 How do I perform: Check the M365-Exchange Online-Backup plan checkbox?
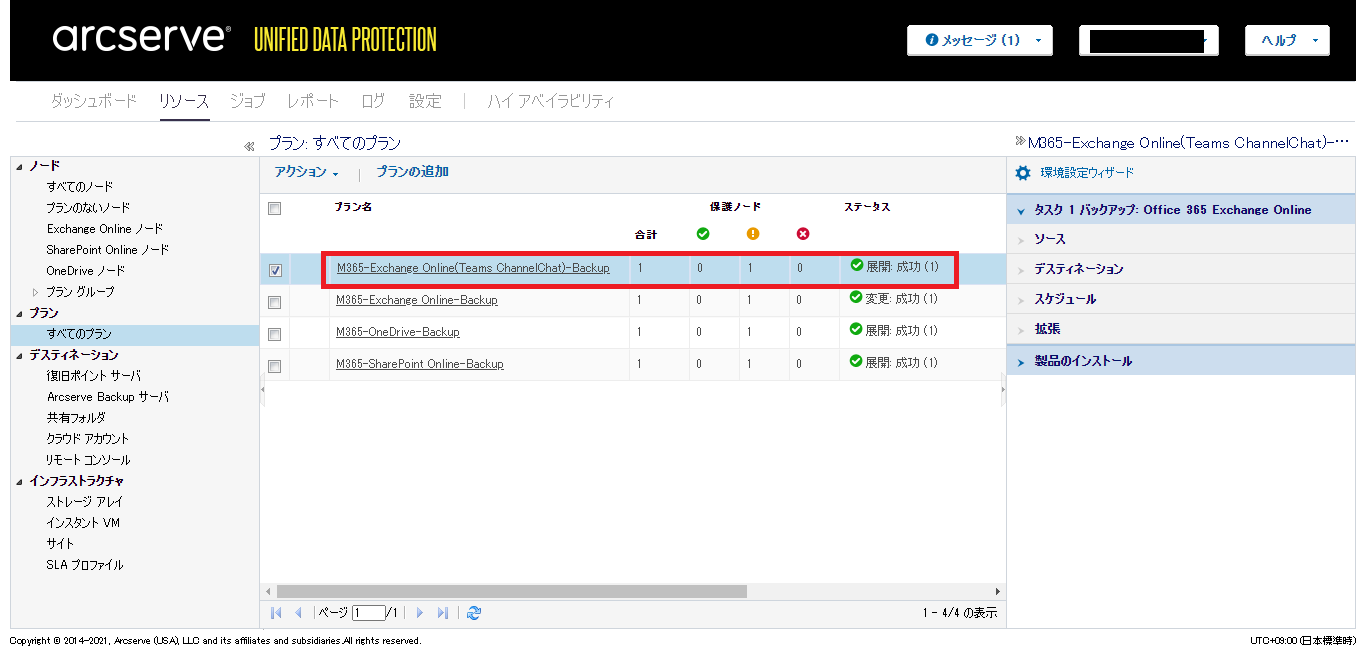point(275,302)
